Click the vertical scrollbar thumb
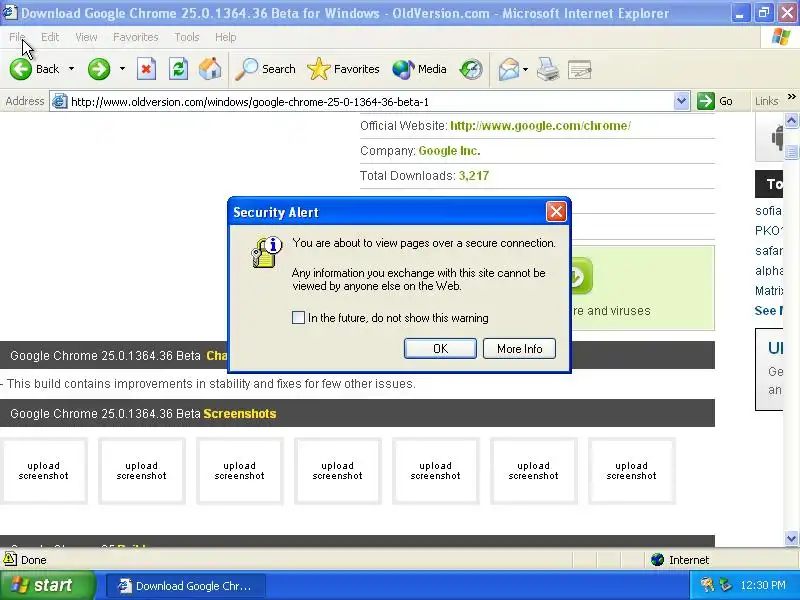 [x=791, y=151]
